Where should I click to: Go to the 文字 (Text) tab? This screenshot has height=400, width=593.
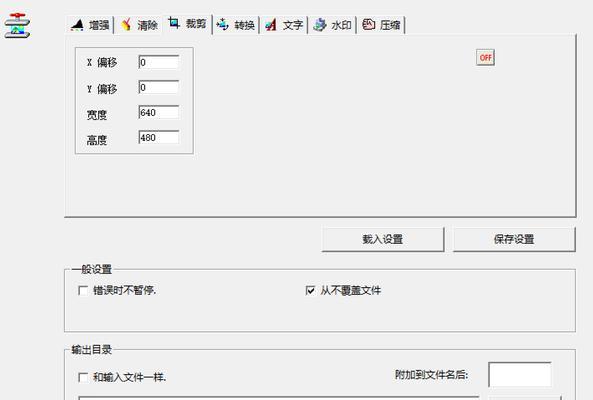284,25
